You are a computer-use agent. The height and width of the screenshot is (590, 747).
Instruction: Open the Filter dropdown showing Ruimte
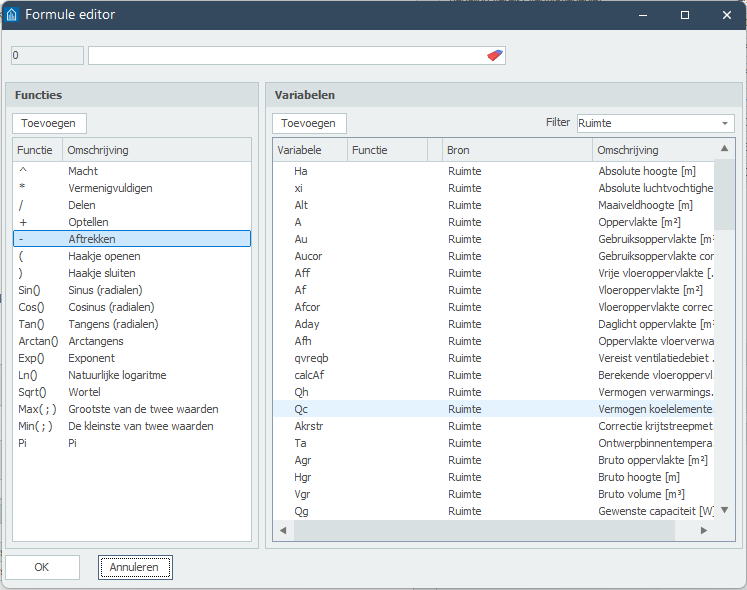coord(655,123)
